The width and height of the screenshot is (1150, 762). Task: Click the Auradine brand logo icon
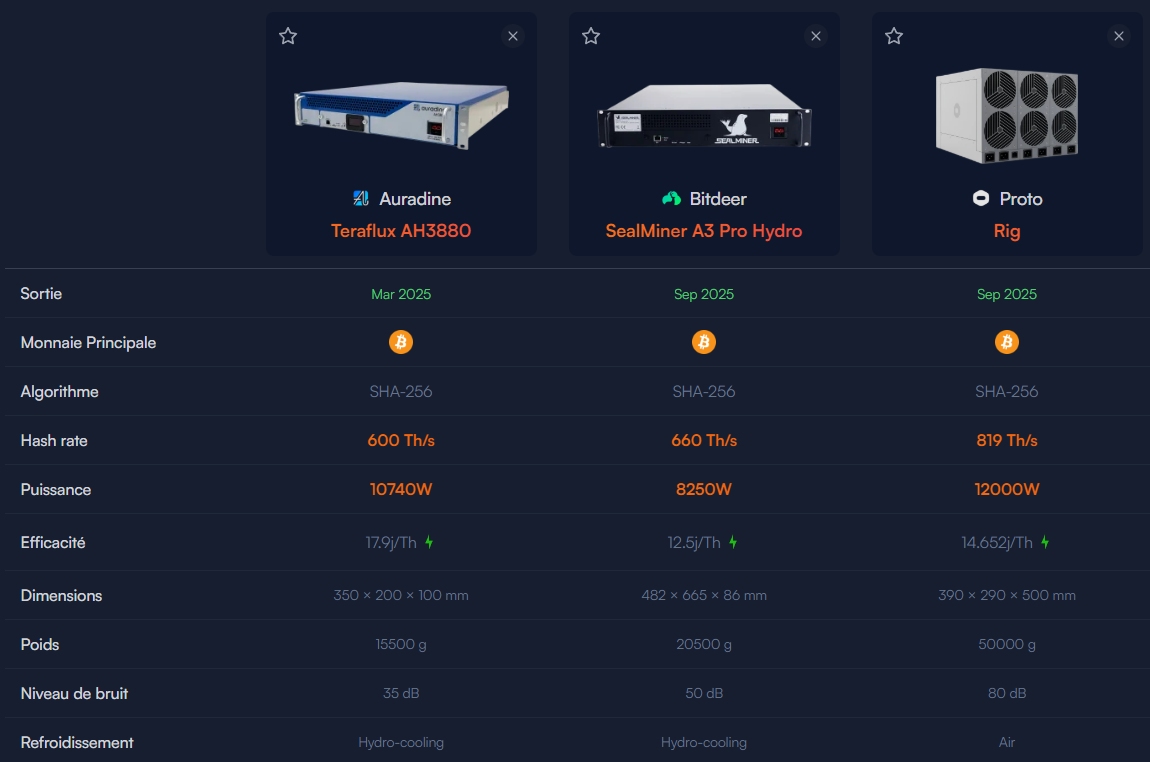[x=361, y=199]
